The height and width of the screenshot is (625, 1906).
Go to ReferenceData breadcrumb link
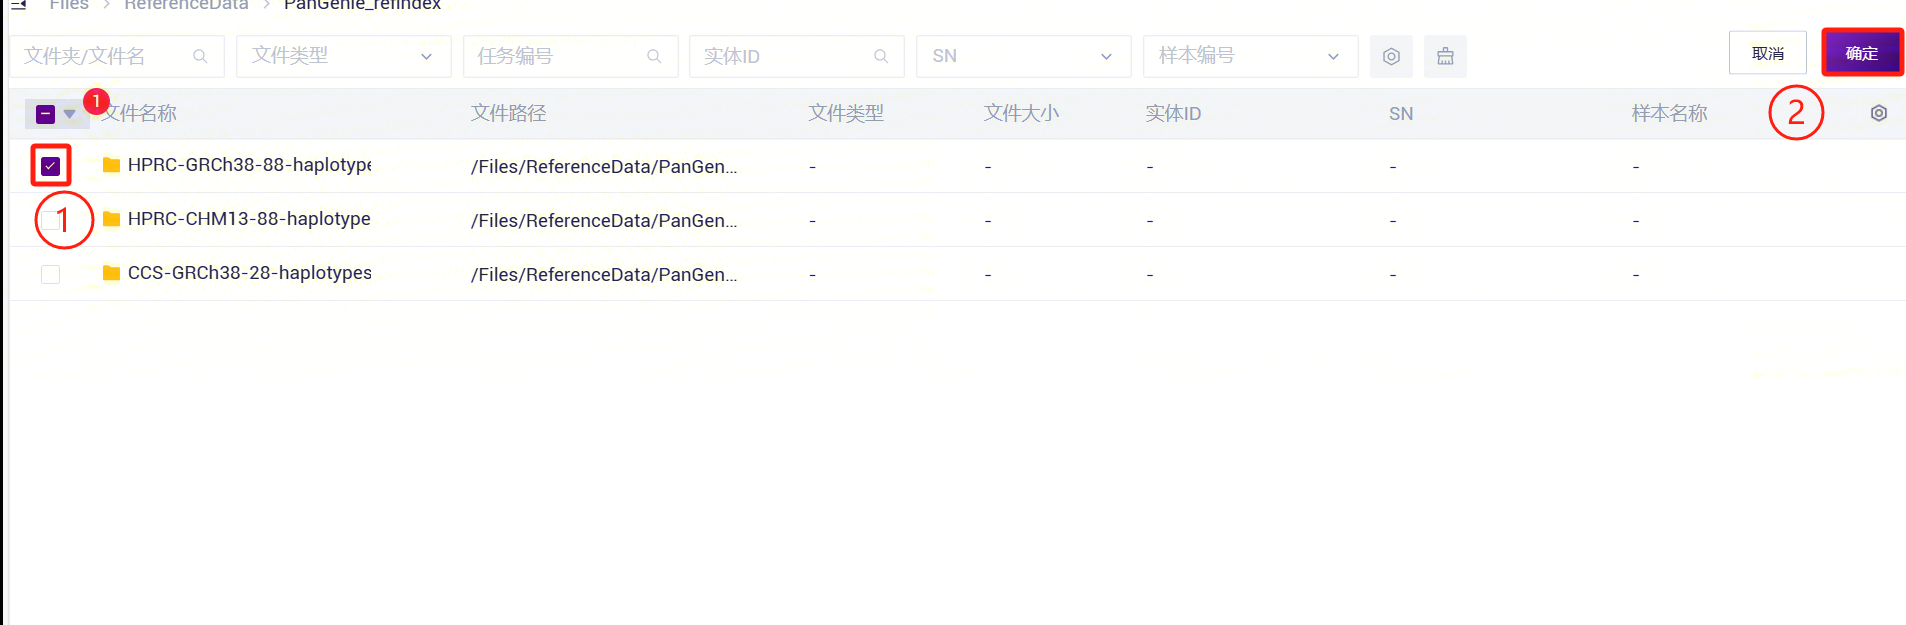point(186,5)
